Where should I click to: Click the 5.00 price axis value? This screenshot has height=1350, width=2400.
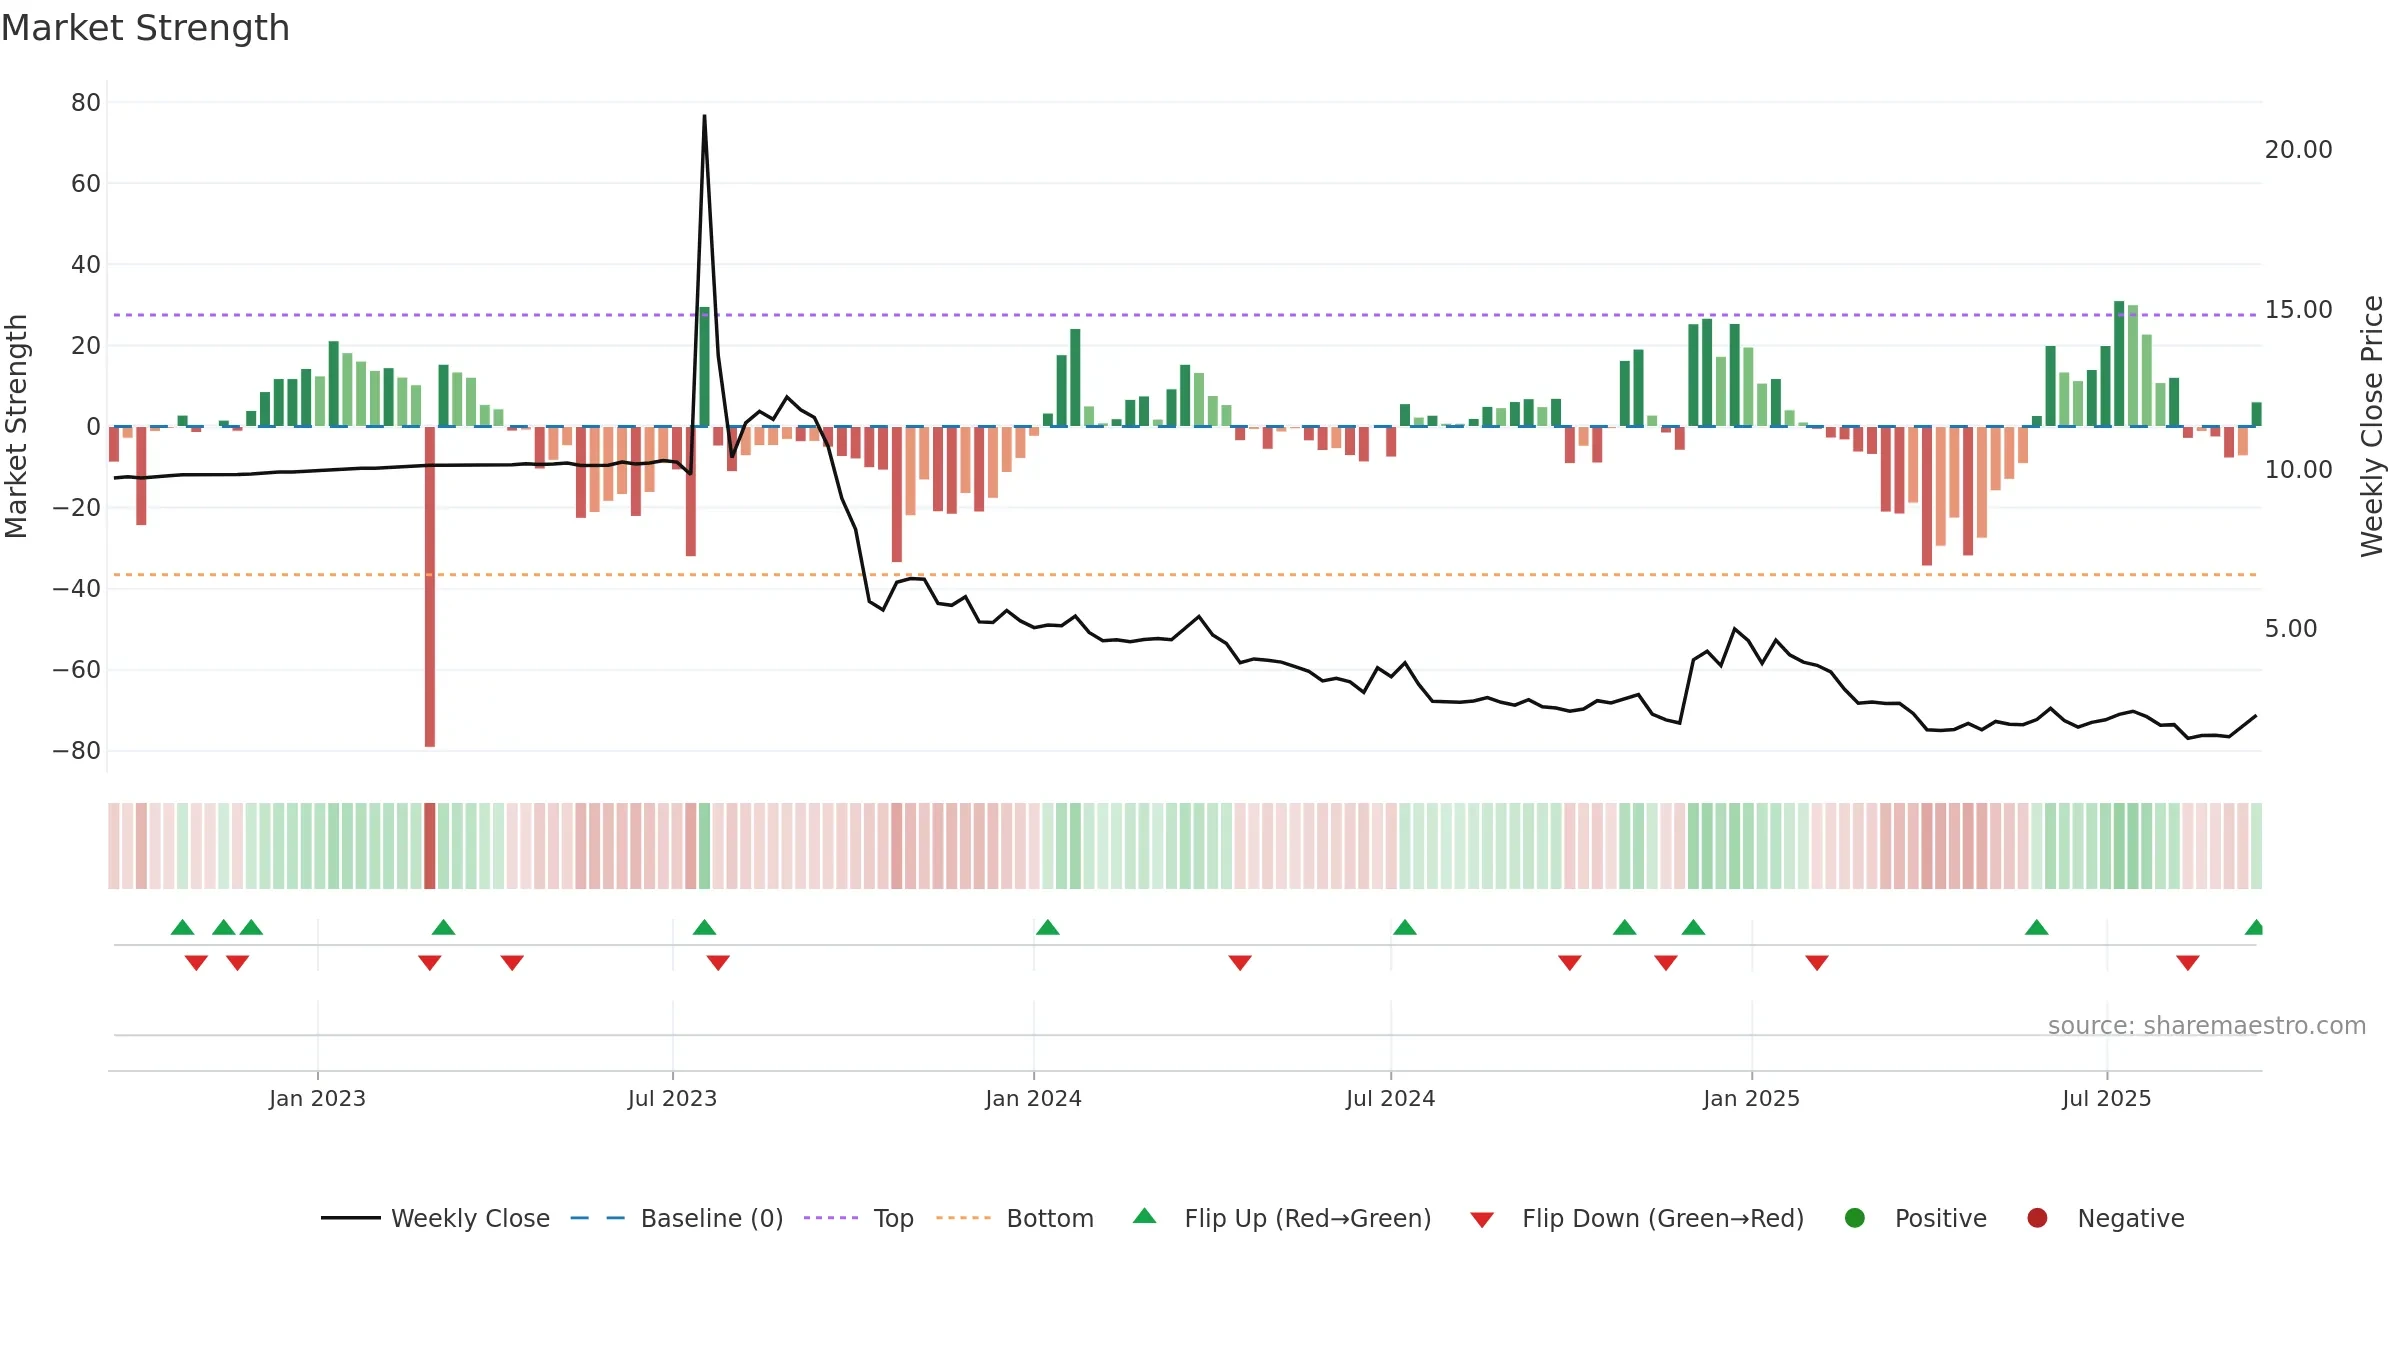click(x=2291, y=629)
